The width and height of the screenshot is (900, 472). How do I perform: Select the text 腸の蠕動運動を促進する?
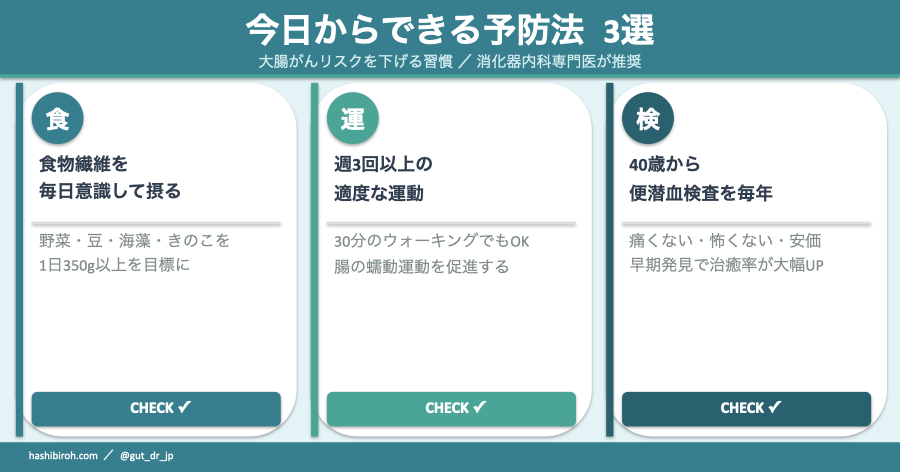[x=421, y=266]
